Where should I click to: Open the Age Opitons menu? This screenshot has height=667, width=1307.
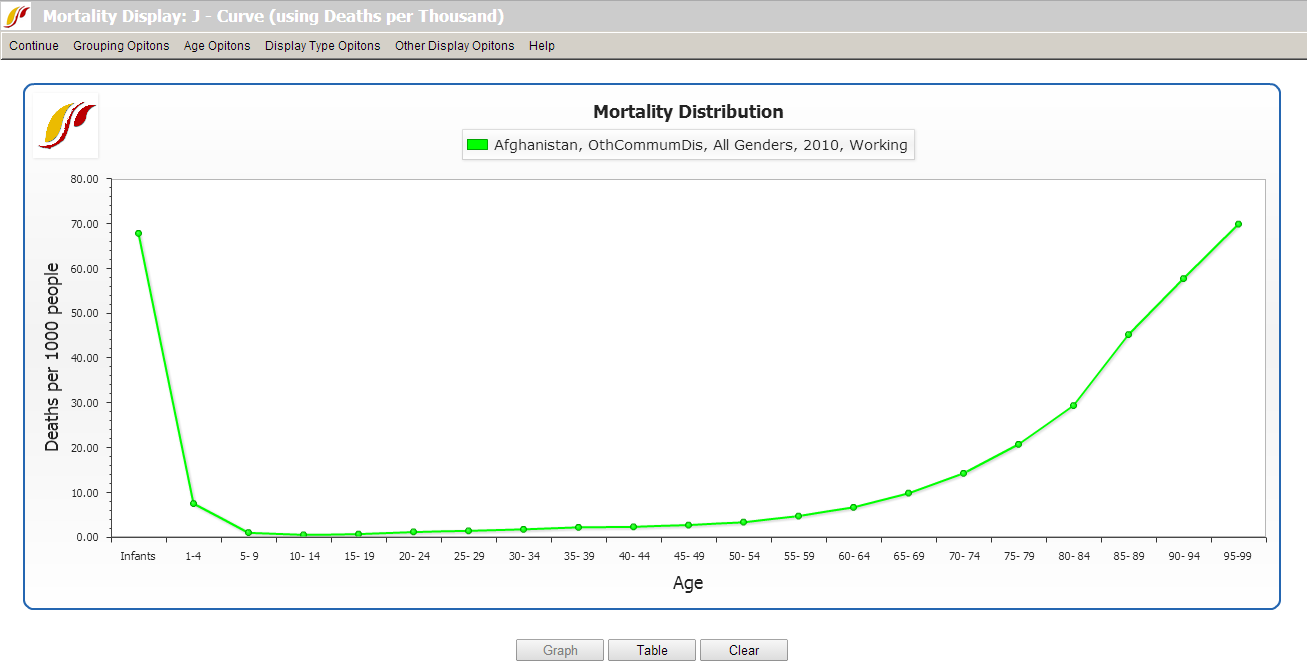217,46
